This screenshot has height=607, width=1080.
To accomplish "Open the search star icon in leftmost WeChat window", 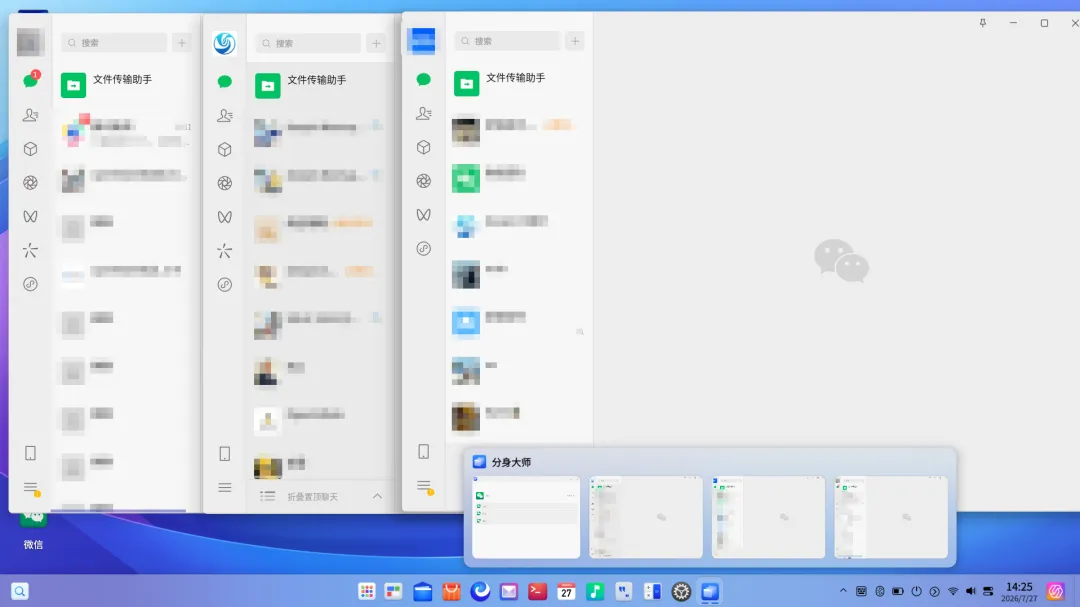I will [30, 250].
